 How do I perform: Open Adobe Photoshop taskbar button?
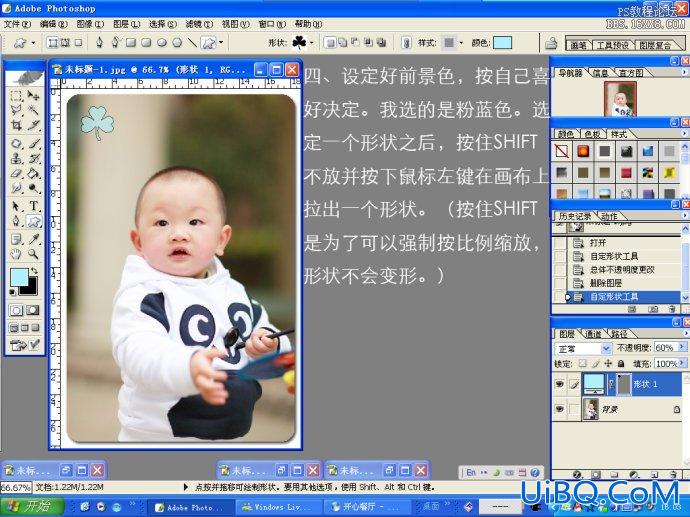tap(189, 507)
